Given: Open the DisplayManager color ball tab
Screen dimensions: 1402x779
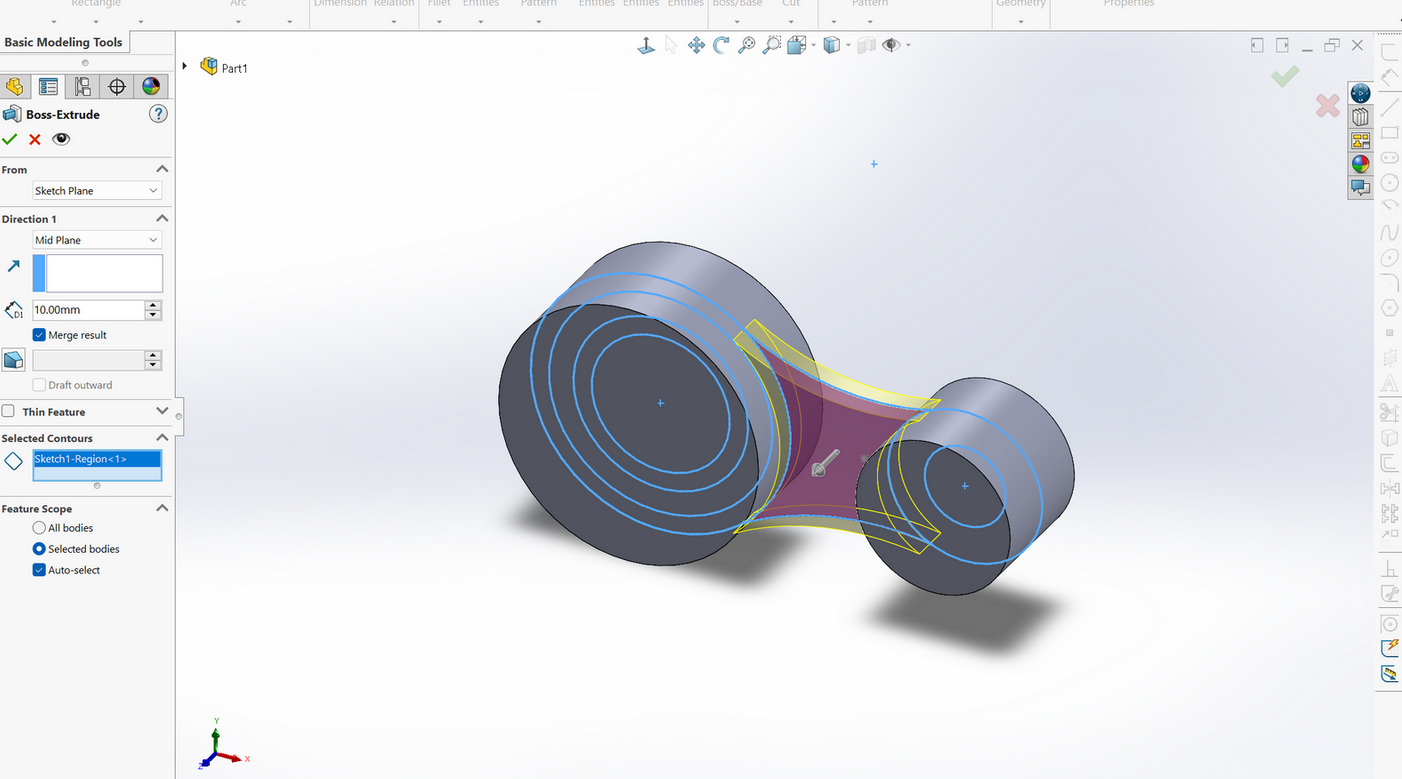Looking at the screenshot, I should click(151, 87).
